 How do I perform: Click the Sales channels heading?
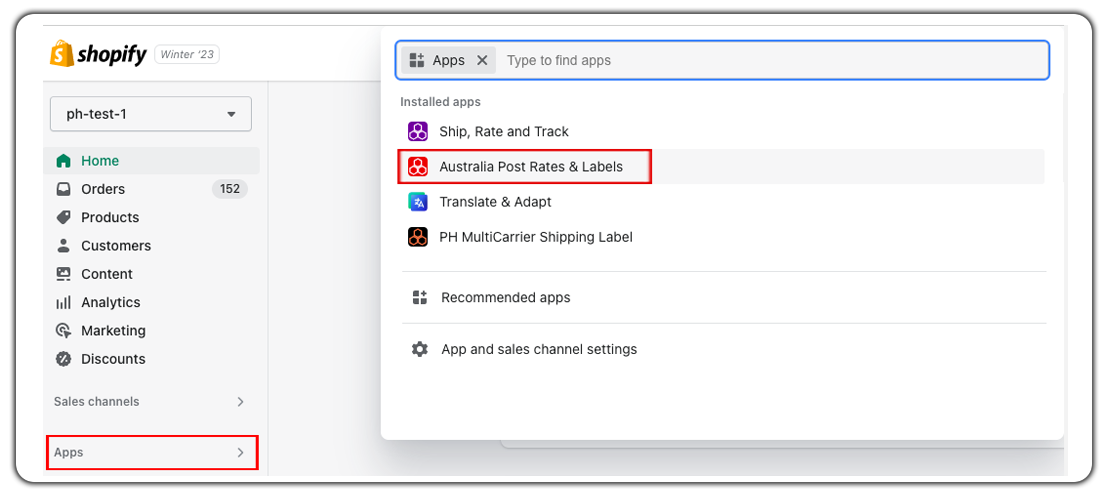(97, 401)
